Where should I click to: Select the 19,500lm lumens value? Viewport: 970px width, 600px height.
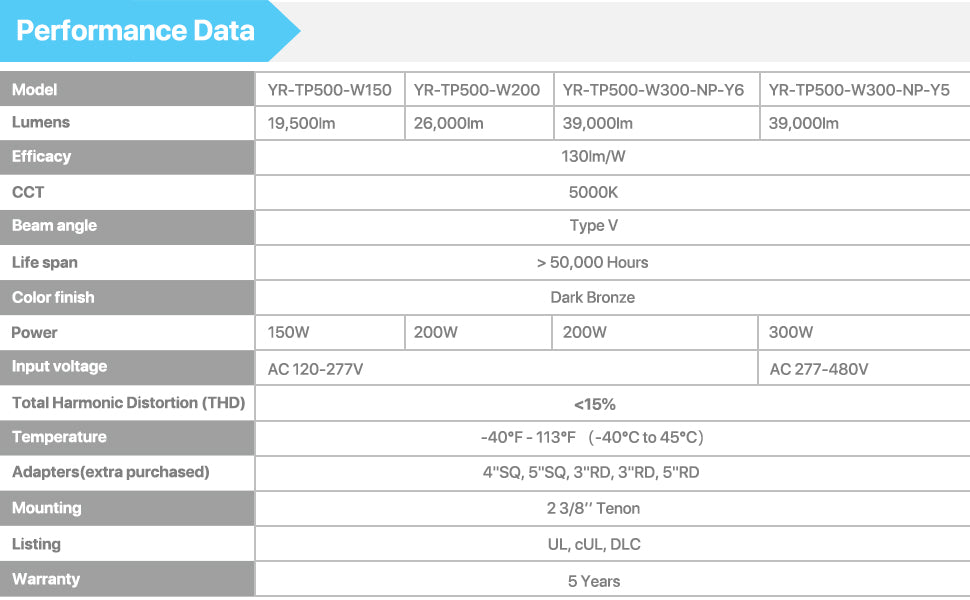pyautogui.click(x=301, y=123)
